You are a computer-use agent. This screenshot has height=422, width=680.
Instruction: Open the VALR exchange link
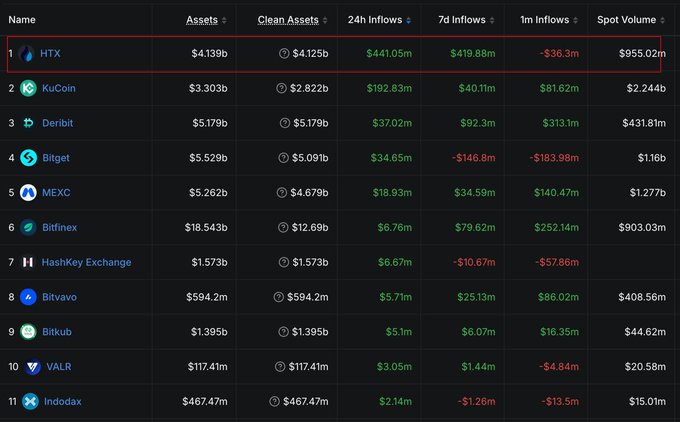pyautogui.click(x=59, y=367)
